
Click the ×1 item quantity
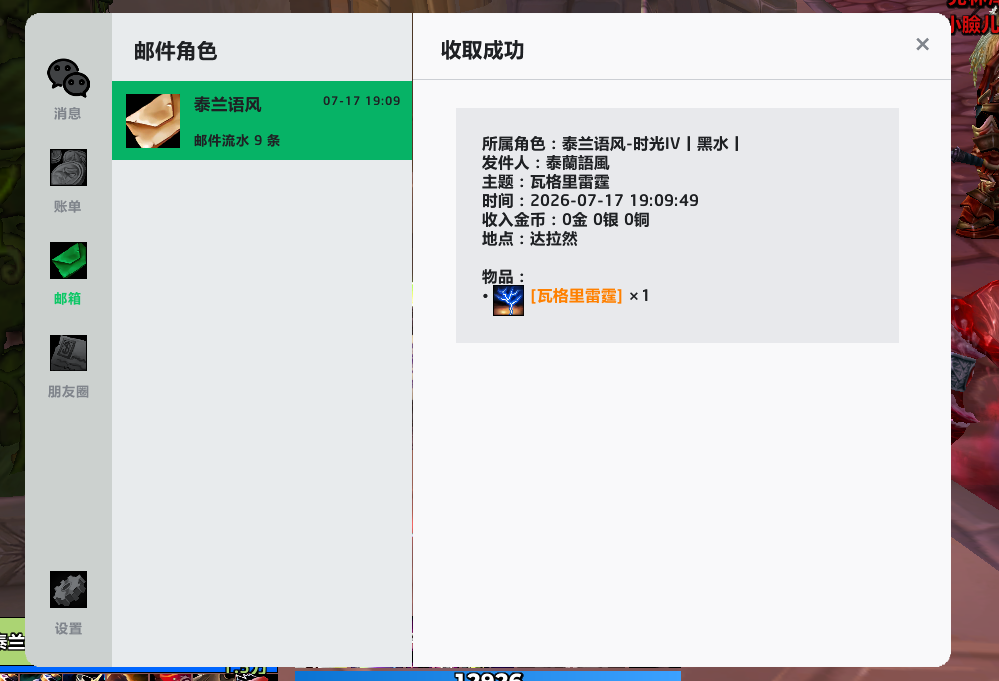click(639, 296)
